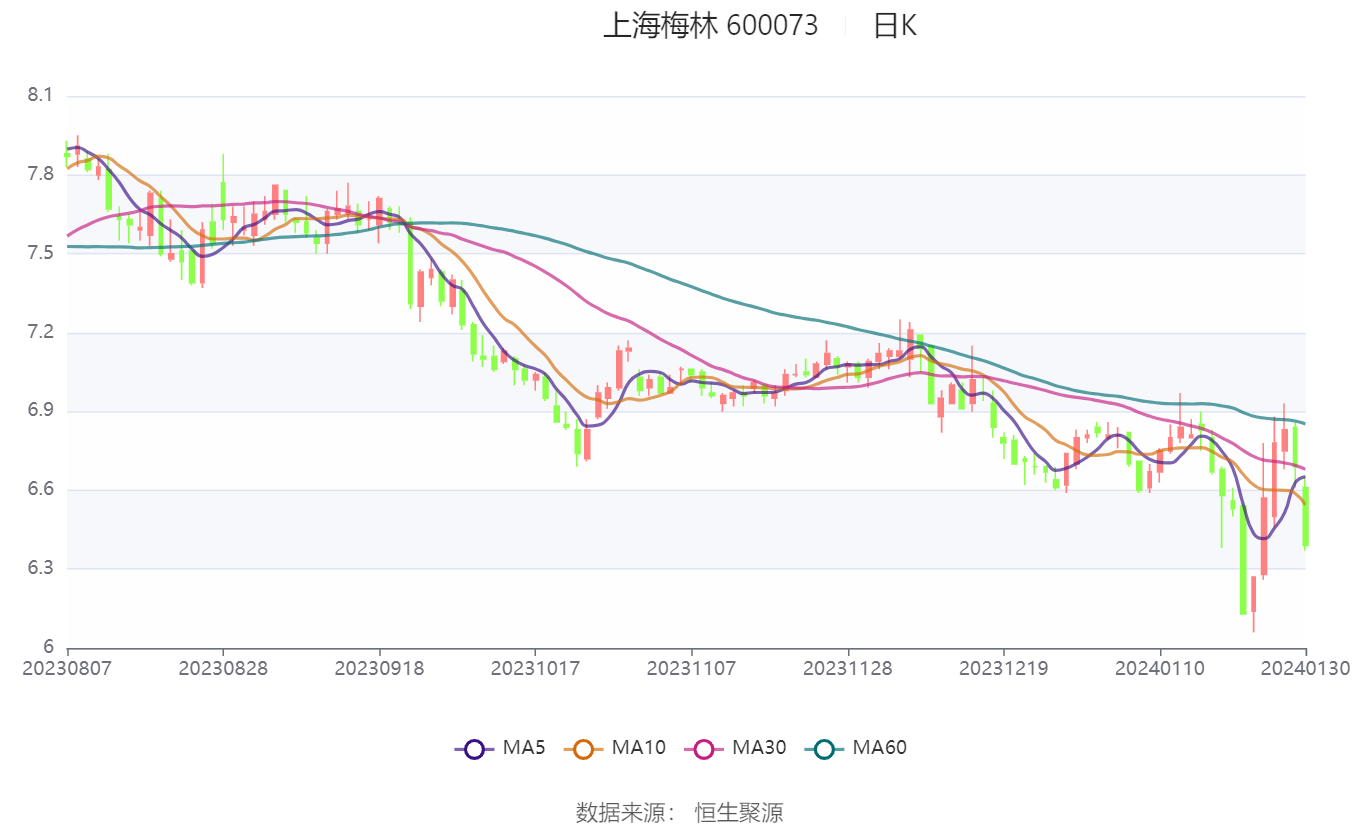Click the x-axis date label 20230807
Image resolution: width=1360 pixels, height=828 pixels.
tap(67, 668)
